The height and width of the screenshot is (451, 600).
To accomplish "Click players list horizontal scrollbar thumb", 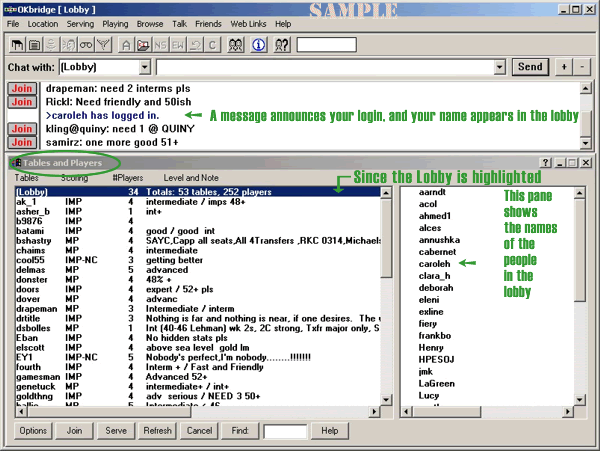I will 446,412.
